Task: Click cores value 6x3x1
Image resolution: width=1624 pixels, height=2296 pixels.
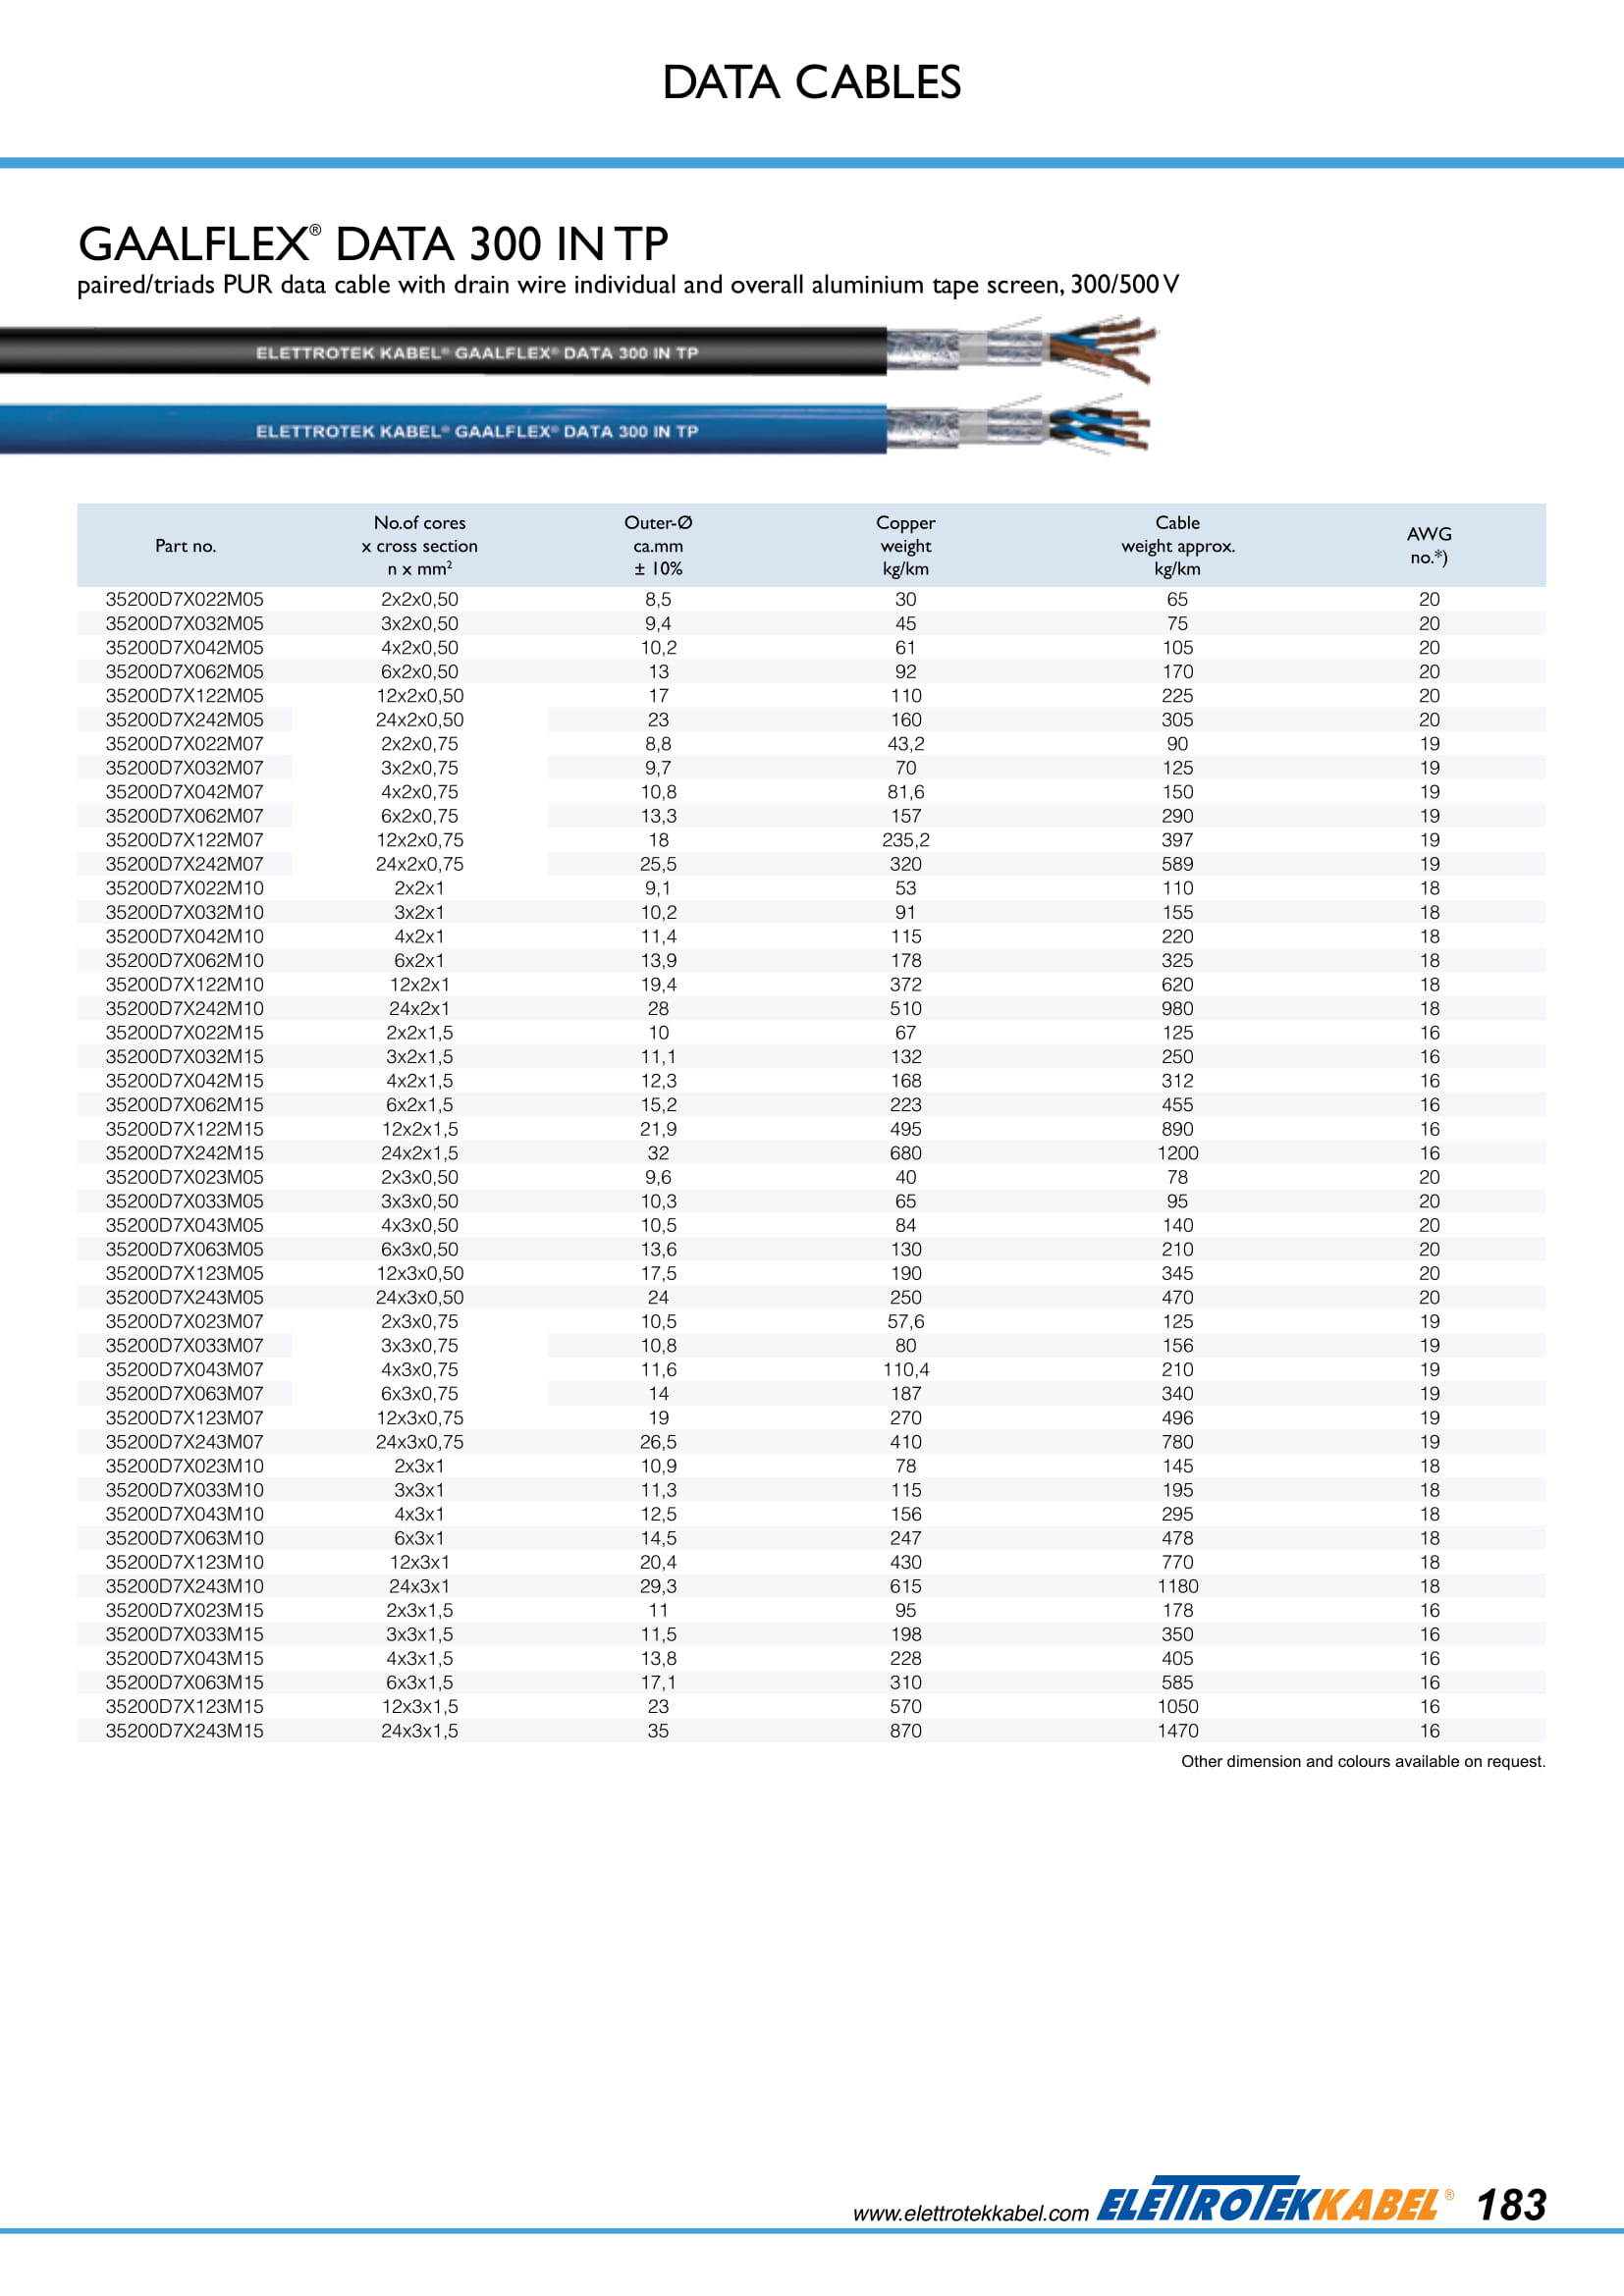Action: tap(420, 1538)
